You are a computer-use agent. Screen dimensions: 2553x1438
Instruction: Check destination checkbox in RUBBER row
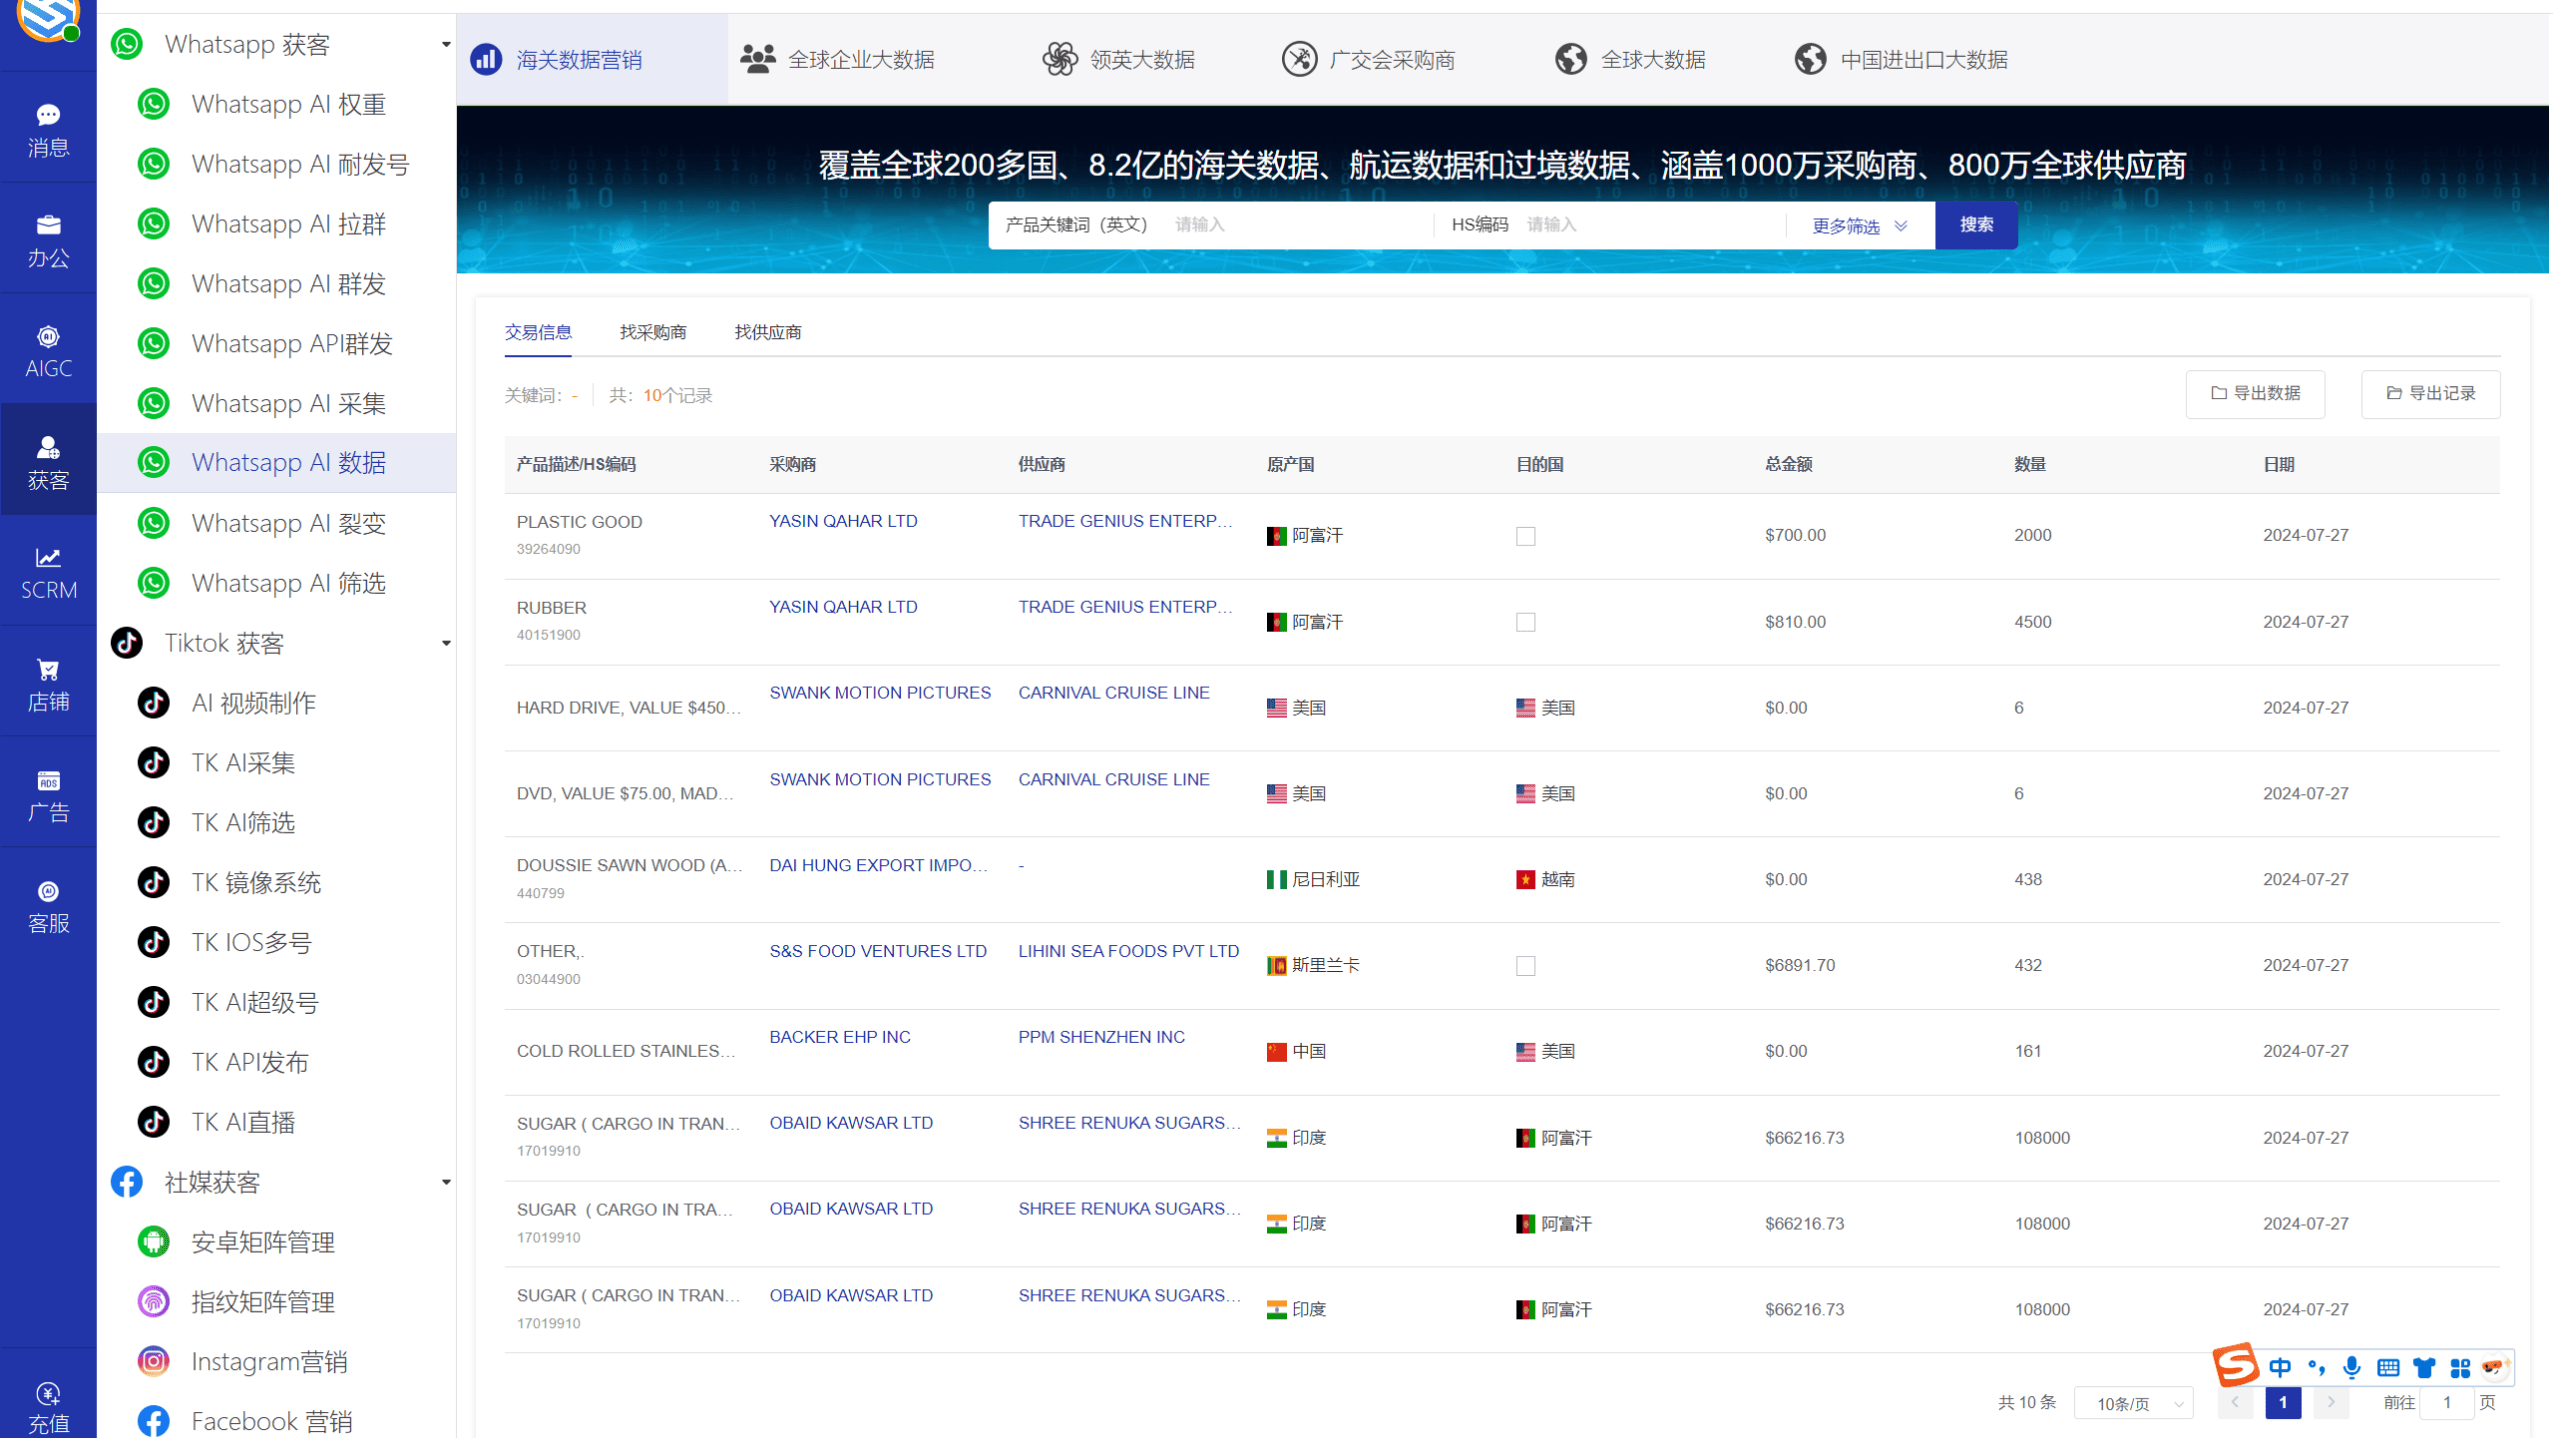coord(1524,621)
